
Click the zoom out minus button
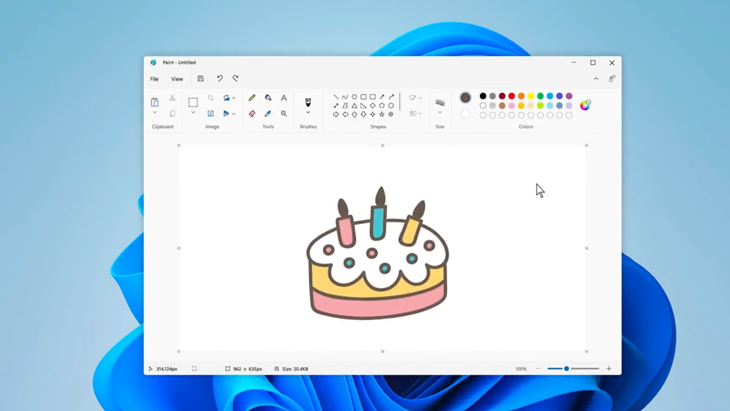pyautogui.click(x=538, y=369)
